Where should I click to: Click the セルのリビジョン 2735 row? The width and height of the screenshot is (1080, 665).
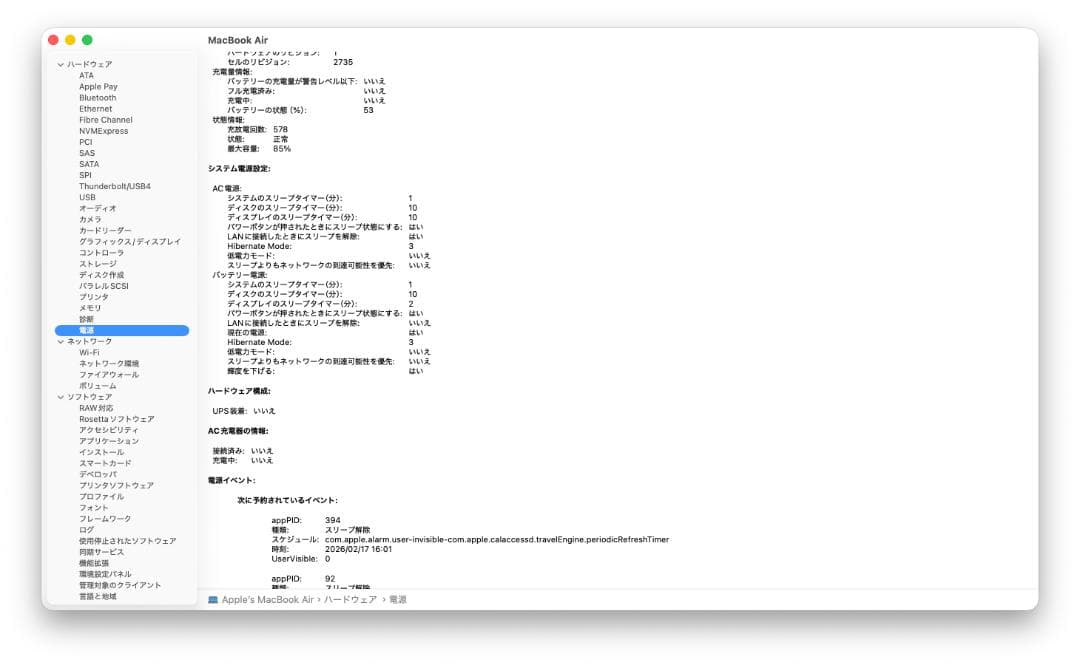tap(290, 62)
